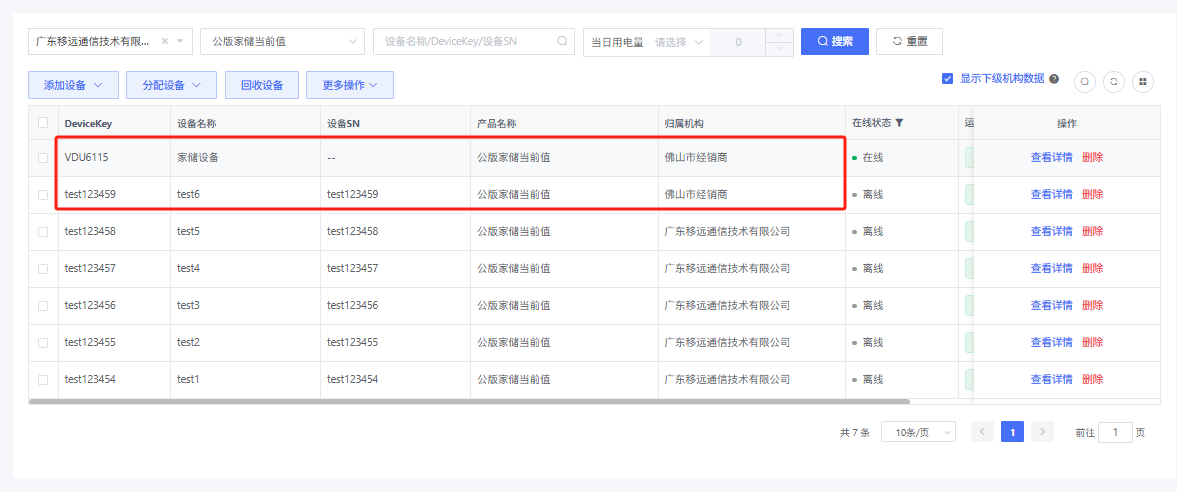
Task: Open the 更多操作 menu
Action: (349, 85)
